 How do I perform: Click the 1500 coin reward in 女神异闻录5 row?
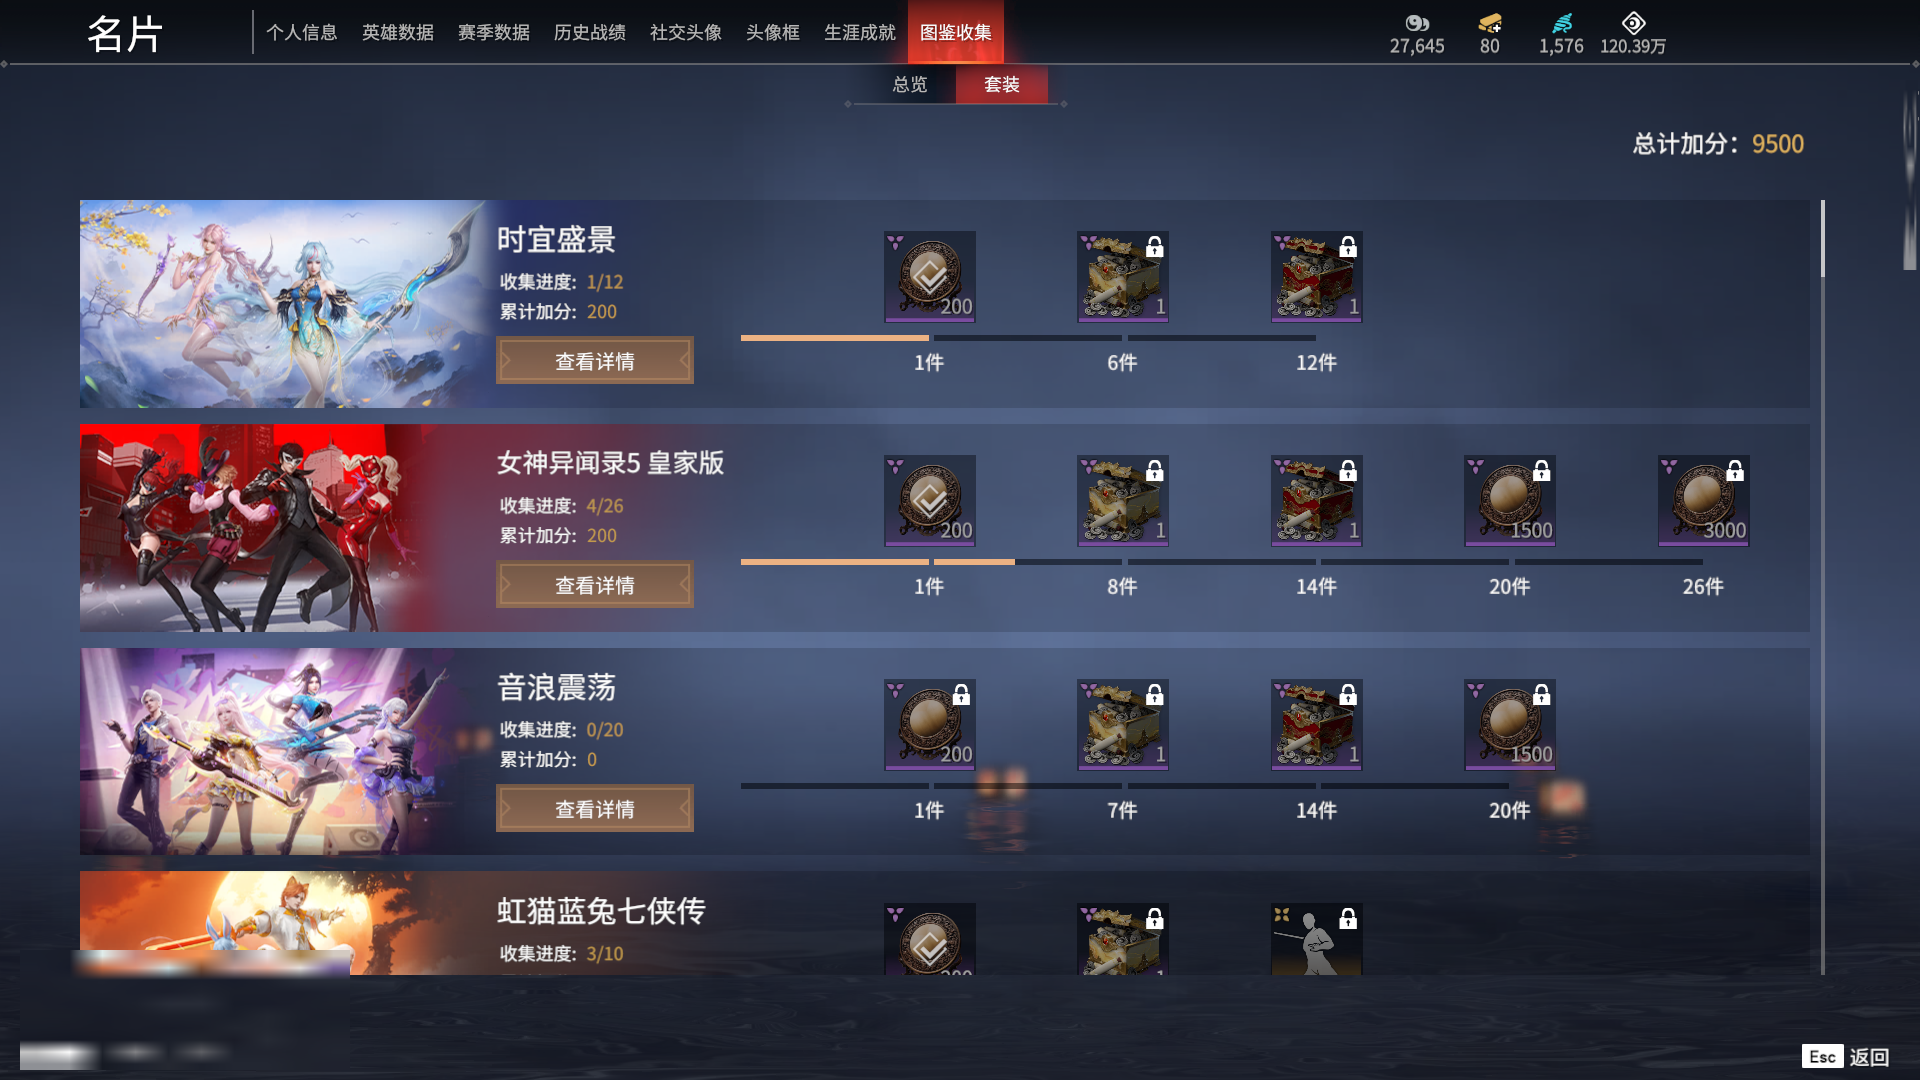click(x=1510, y=501)
